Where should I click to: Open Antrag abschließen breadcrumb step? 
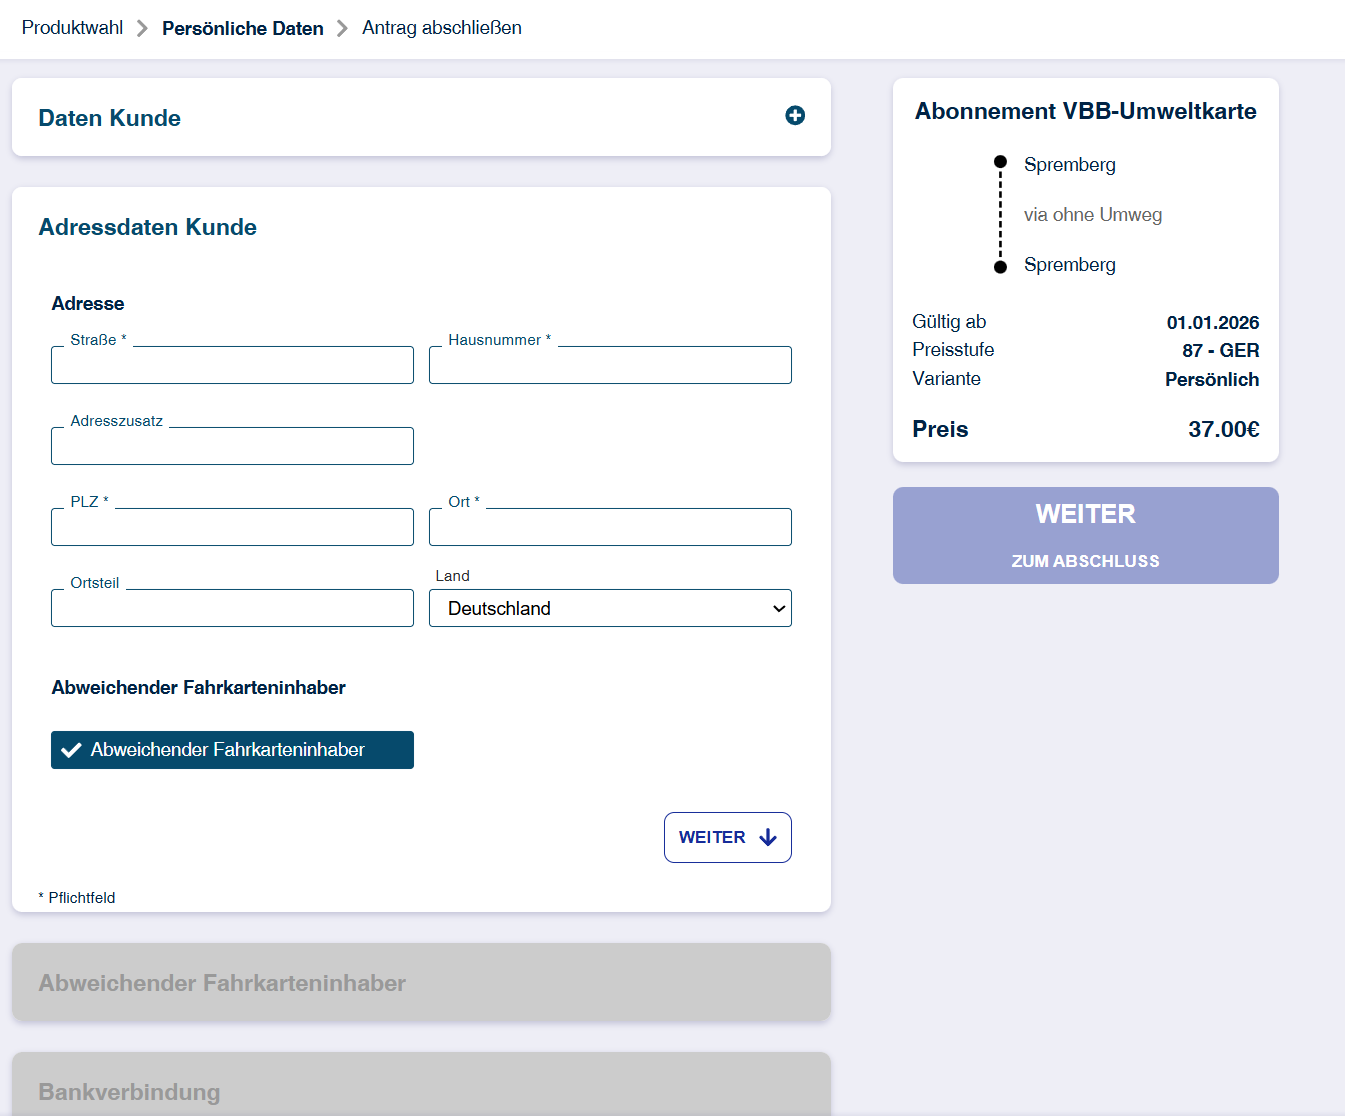click(x=442, y=28)
